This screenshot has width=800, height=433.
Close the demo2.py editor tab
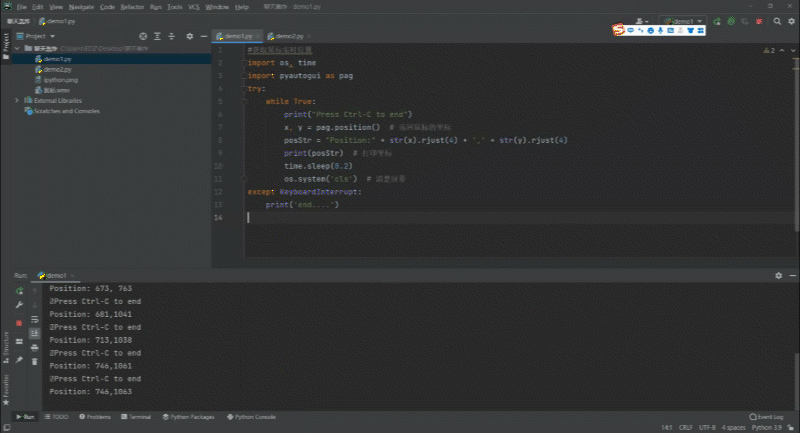click(309, 36)
